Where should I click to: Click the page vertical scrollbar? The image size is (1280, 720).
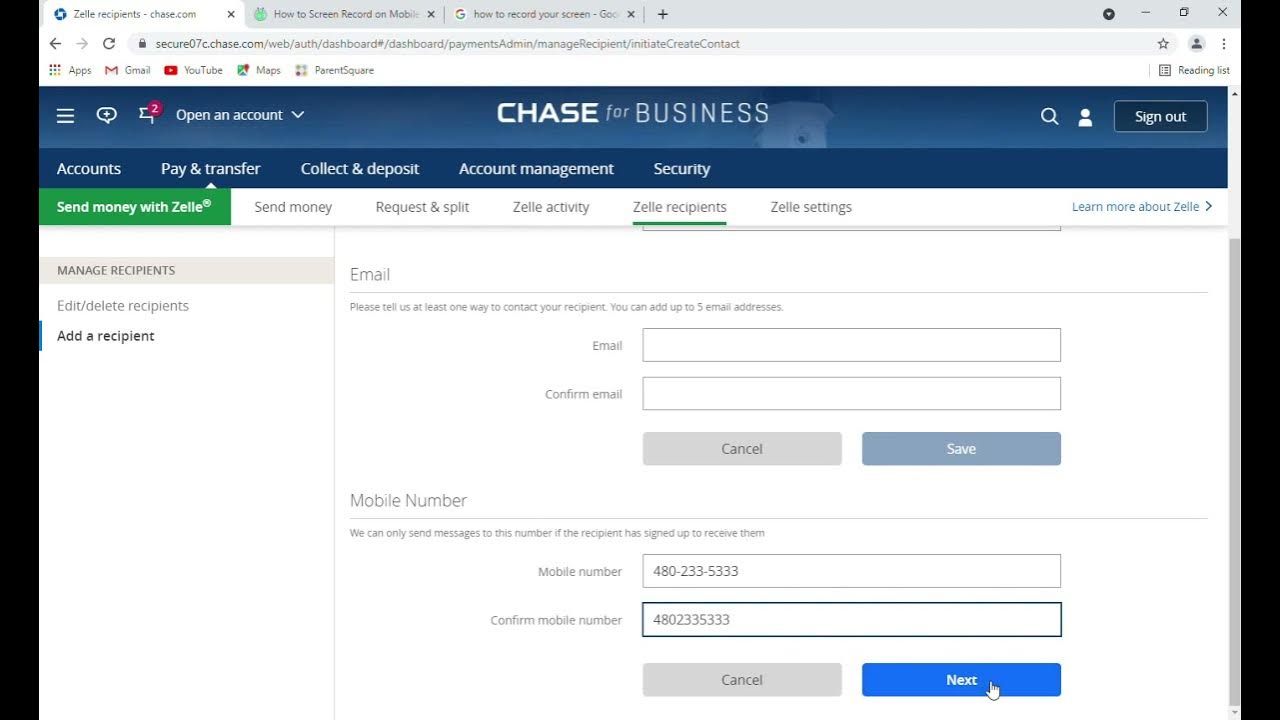(x=1234, y=470)
